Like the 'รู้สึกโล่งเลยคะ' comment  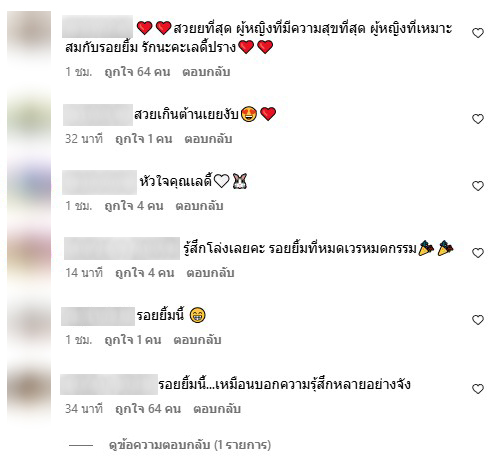pyautogui.click(x=478, y=253)
